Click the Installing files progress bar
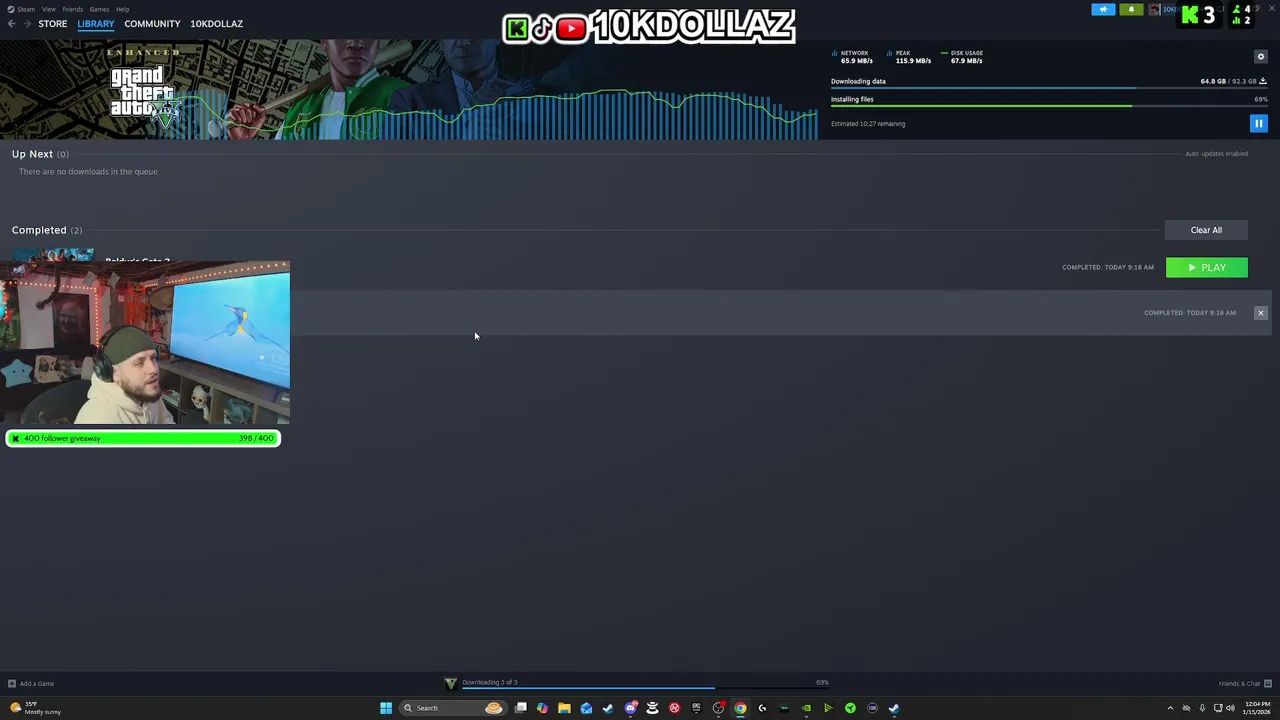The height and width of the screenshot is (720, 1280). pos(1049,105)
